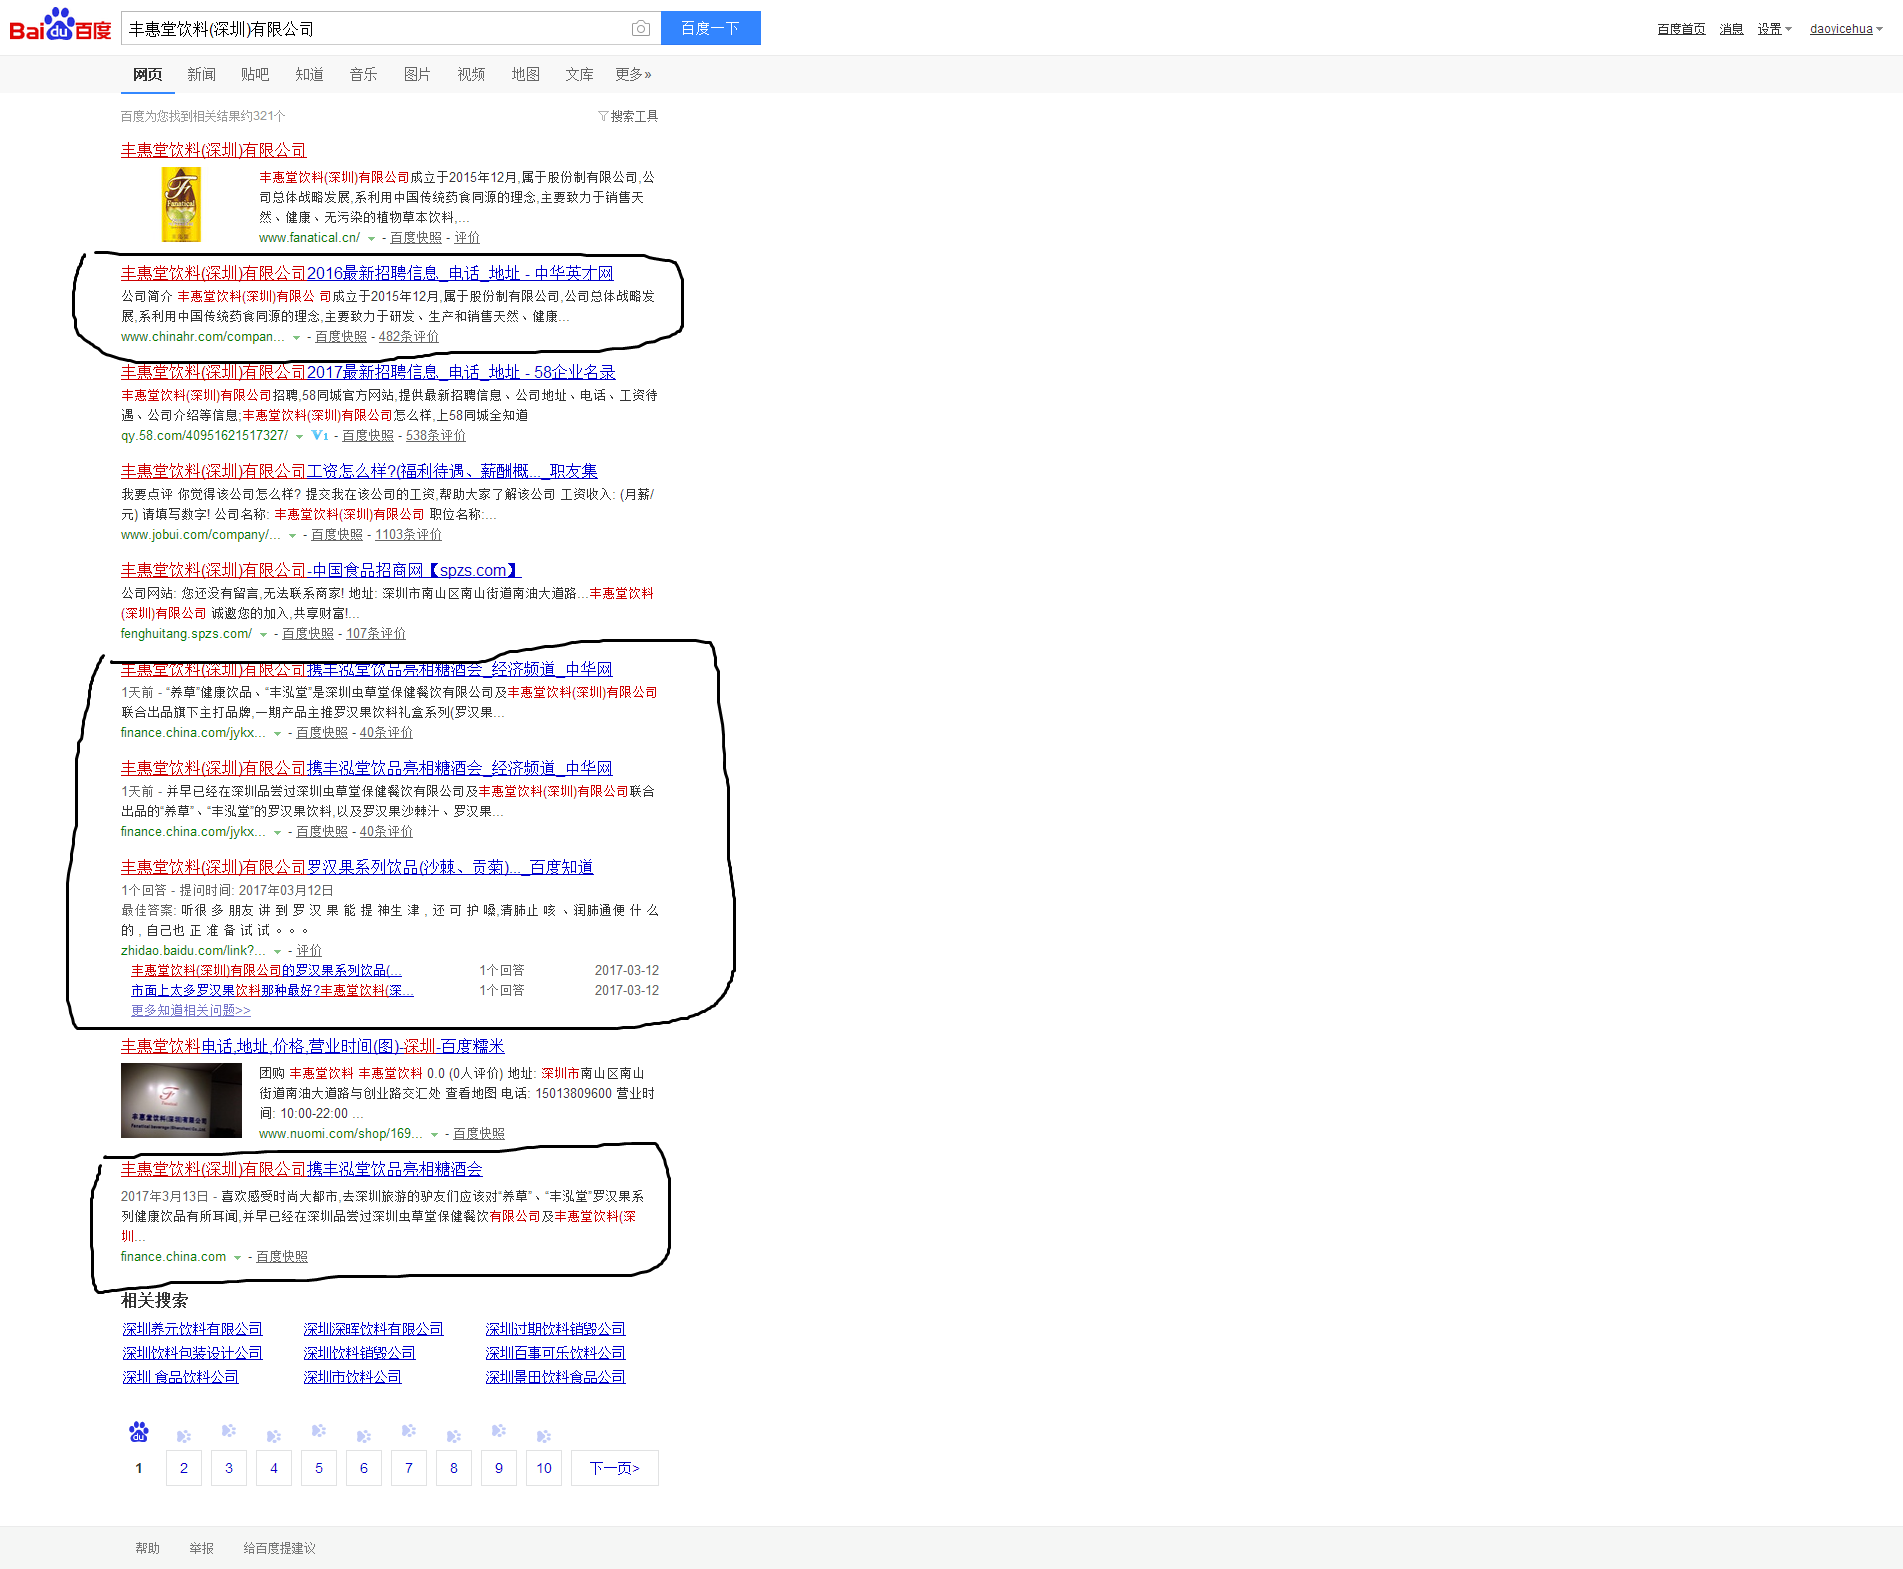Open the 中华英才网 recruitment result title
Viewport: 1903px width, 1569px height.
(367, 273)
